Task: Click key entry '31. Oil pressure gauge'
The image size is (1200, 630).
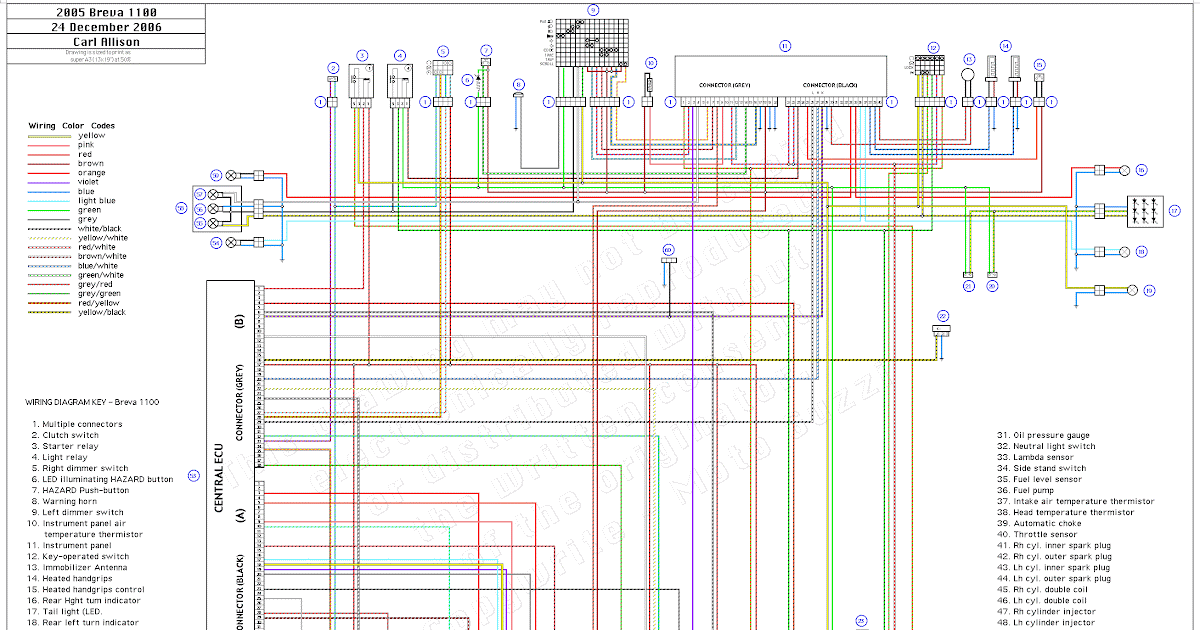Action: point(1045,435)
